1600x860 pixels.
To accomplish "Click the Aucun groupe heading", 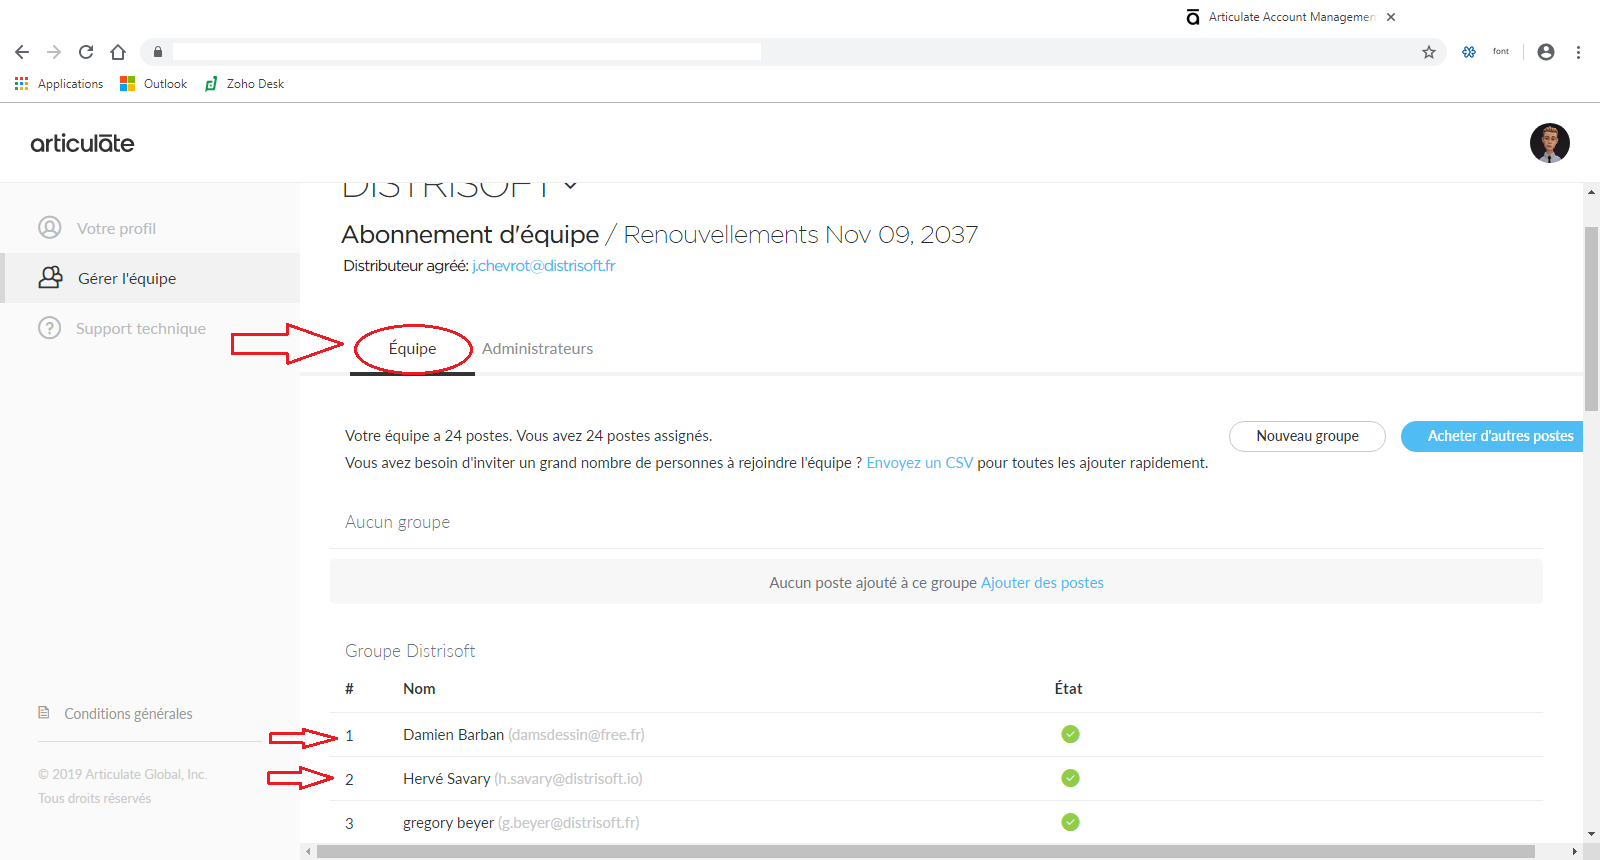I will coord(397,522).
